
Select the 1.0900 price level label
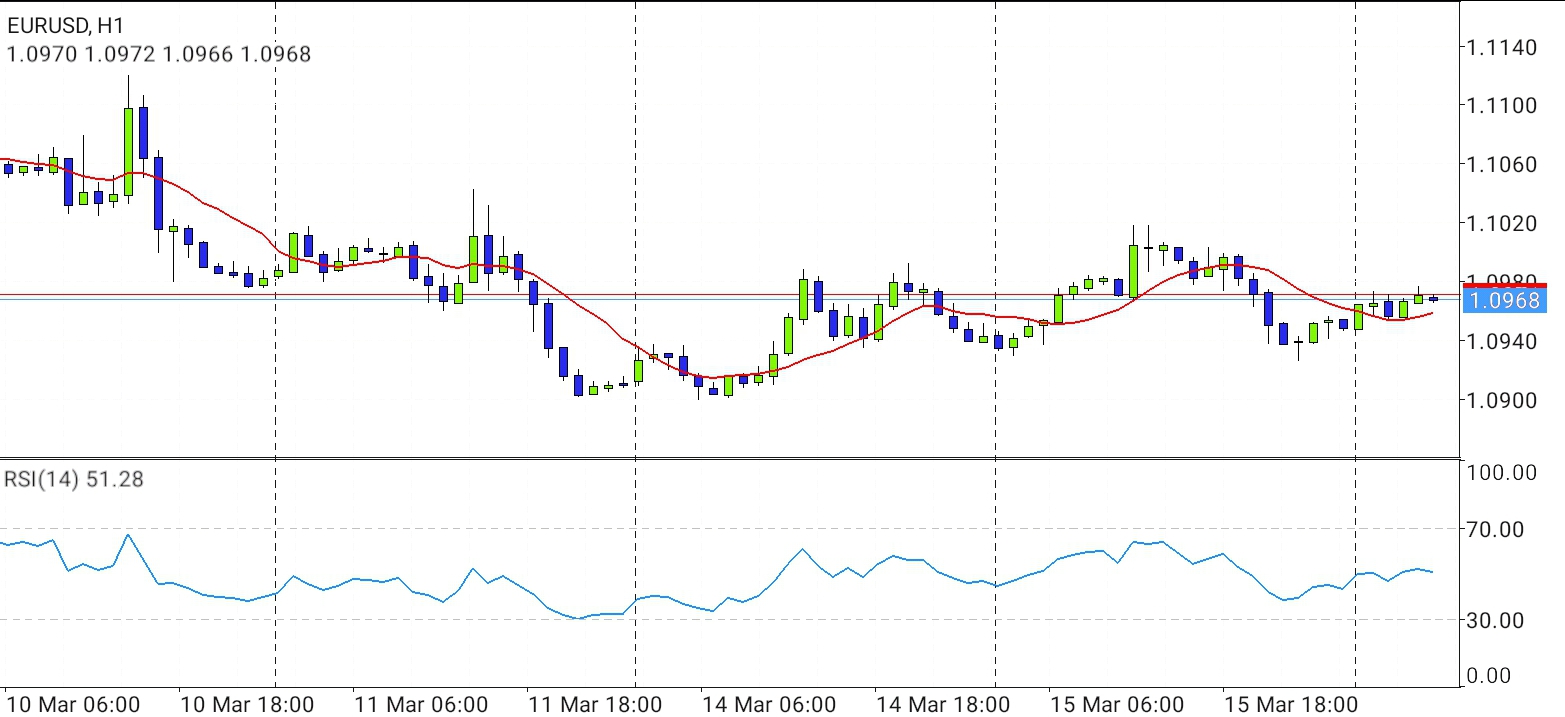1500,401
